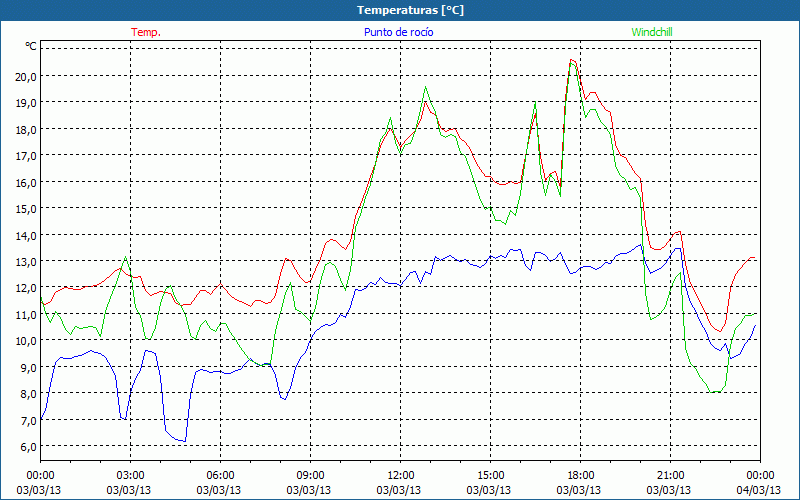Click the '15,0' y-axis value
The width and height of the screenshot is (800, 500).
tap(26, 209)
